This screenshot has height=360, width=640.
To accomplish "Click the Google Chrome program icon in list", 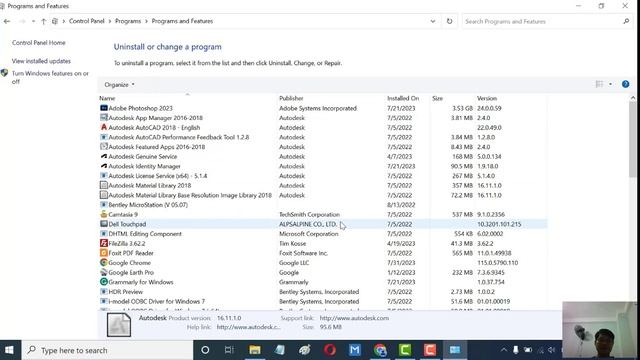I will 104,263.
